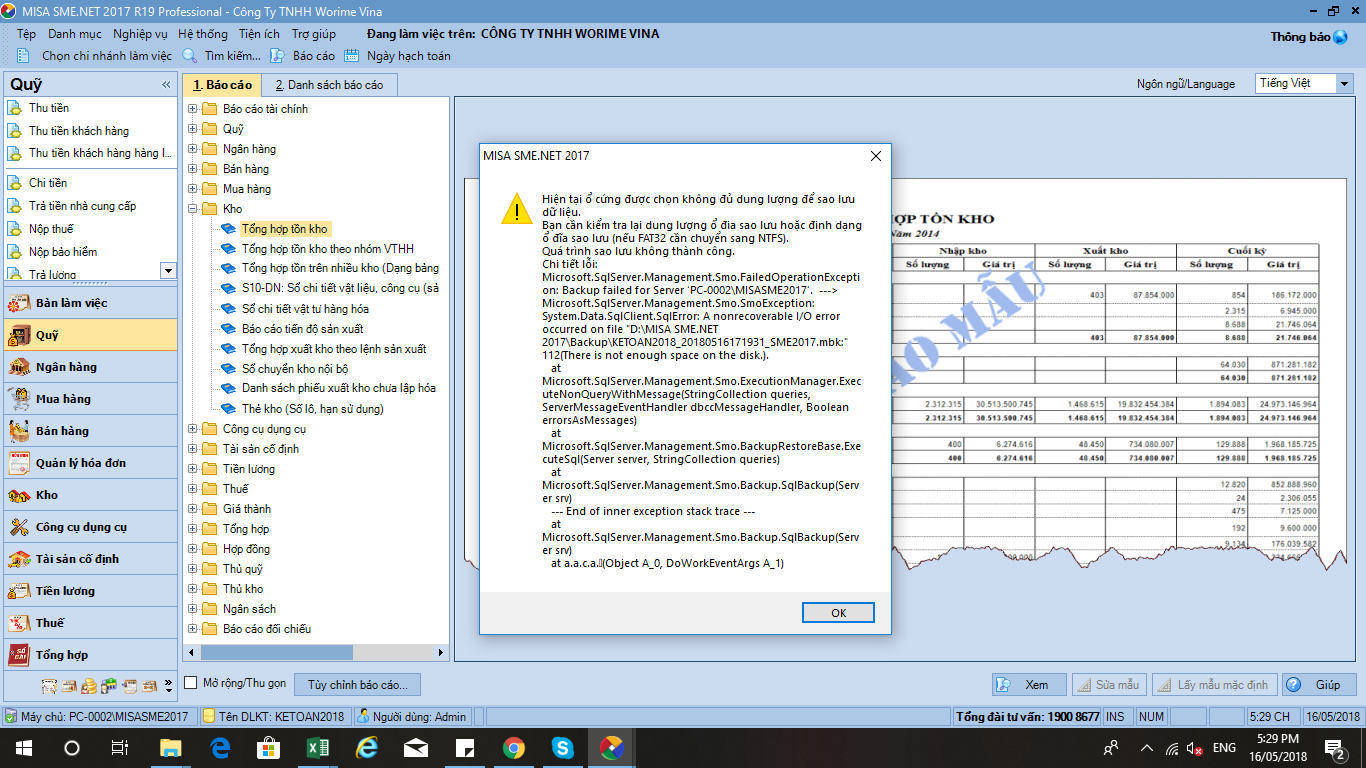
Task: Select the Ngân hàng module icon
Action: point(19,367)
